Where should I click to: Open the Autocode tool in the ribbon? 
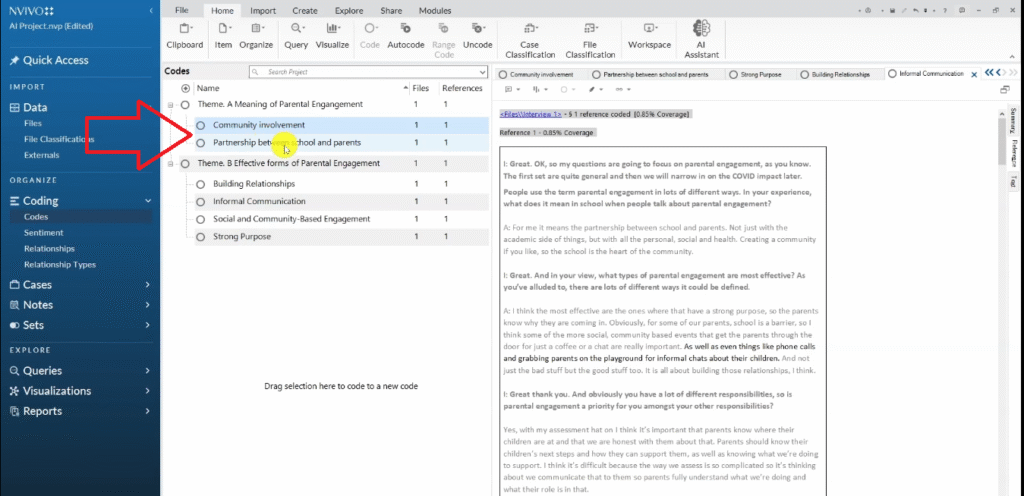406,35
